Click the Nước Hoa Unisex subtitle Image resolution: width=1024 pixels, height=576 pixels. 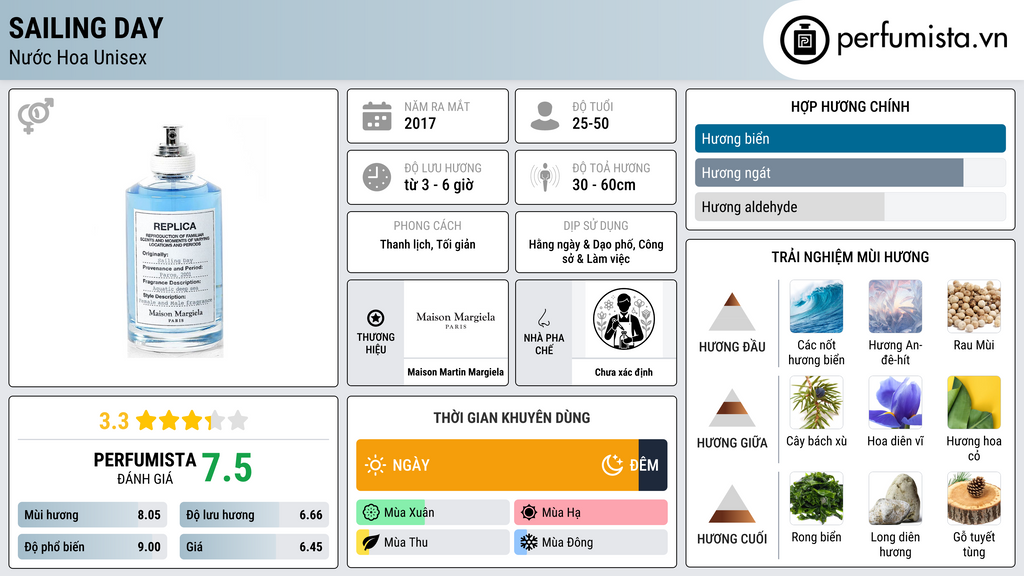point(78,58)
